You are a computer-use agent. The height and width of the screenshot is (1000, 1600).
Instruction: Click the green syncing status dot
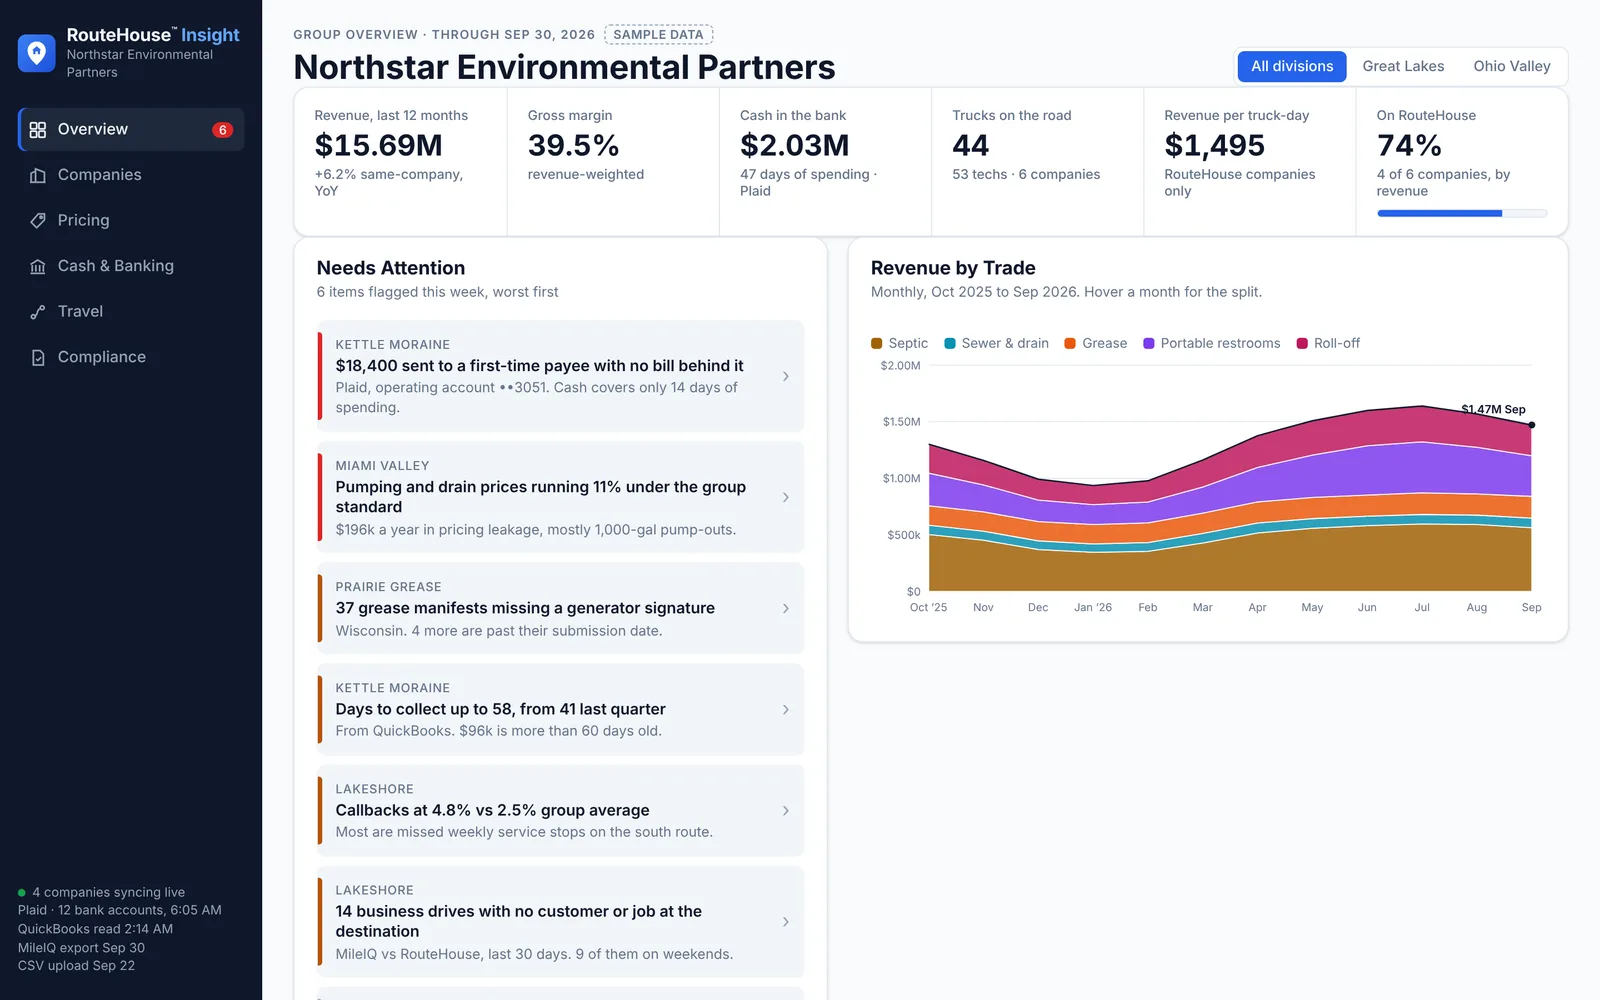click(x=22, y=893)
